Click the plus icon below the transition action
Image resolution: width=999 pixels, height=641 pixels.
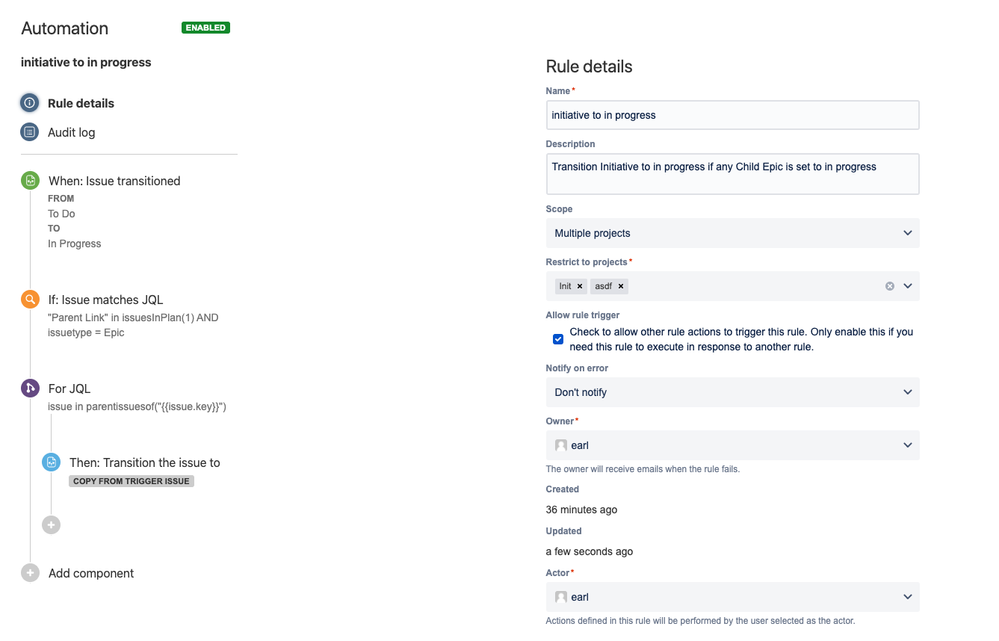coord(51,524)
